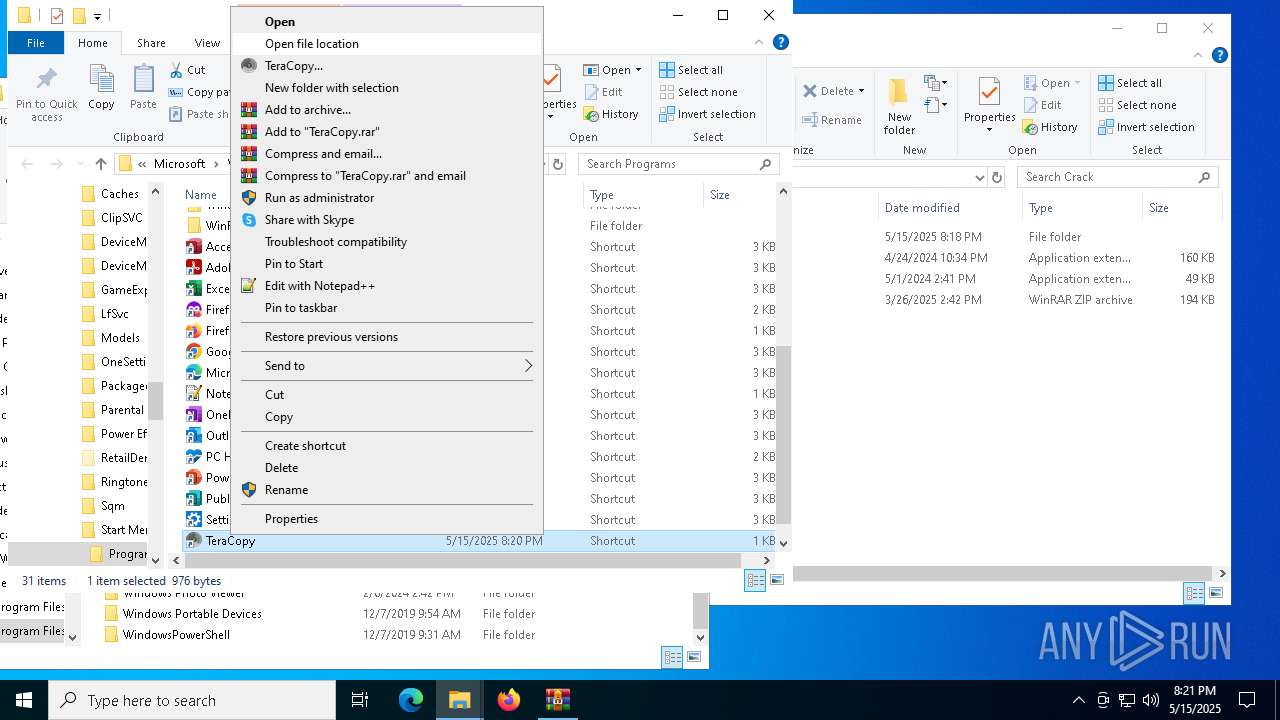This screenshot has height=720, width=1280.
Task: Click Select all in Programs window
Action: 691,70
